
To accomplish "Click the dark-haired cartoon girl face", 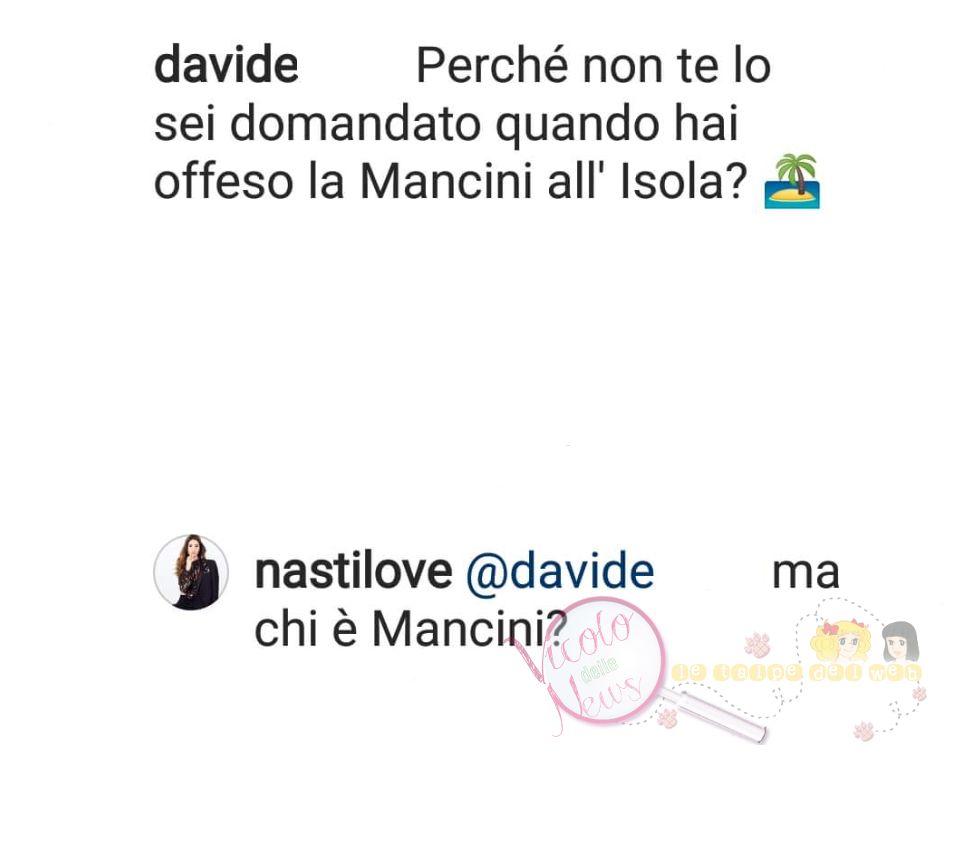I will click(x=901, y=642).
